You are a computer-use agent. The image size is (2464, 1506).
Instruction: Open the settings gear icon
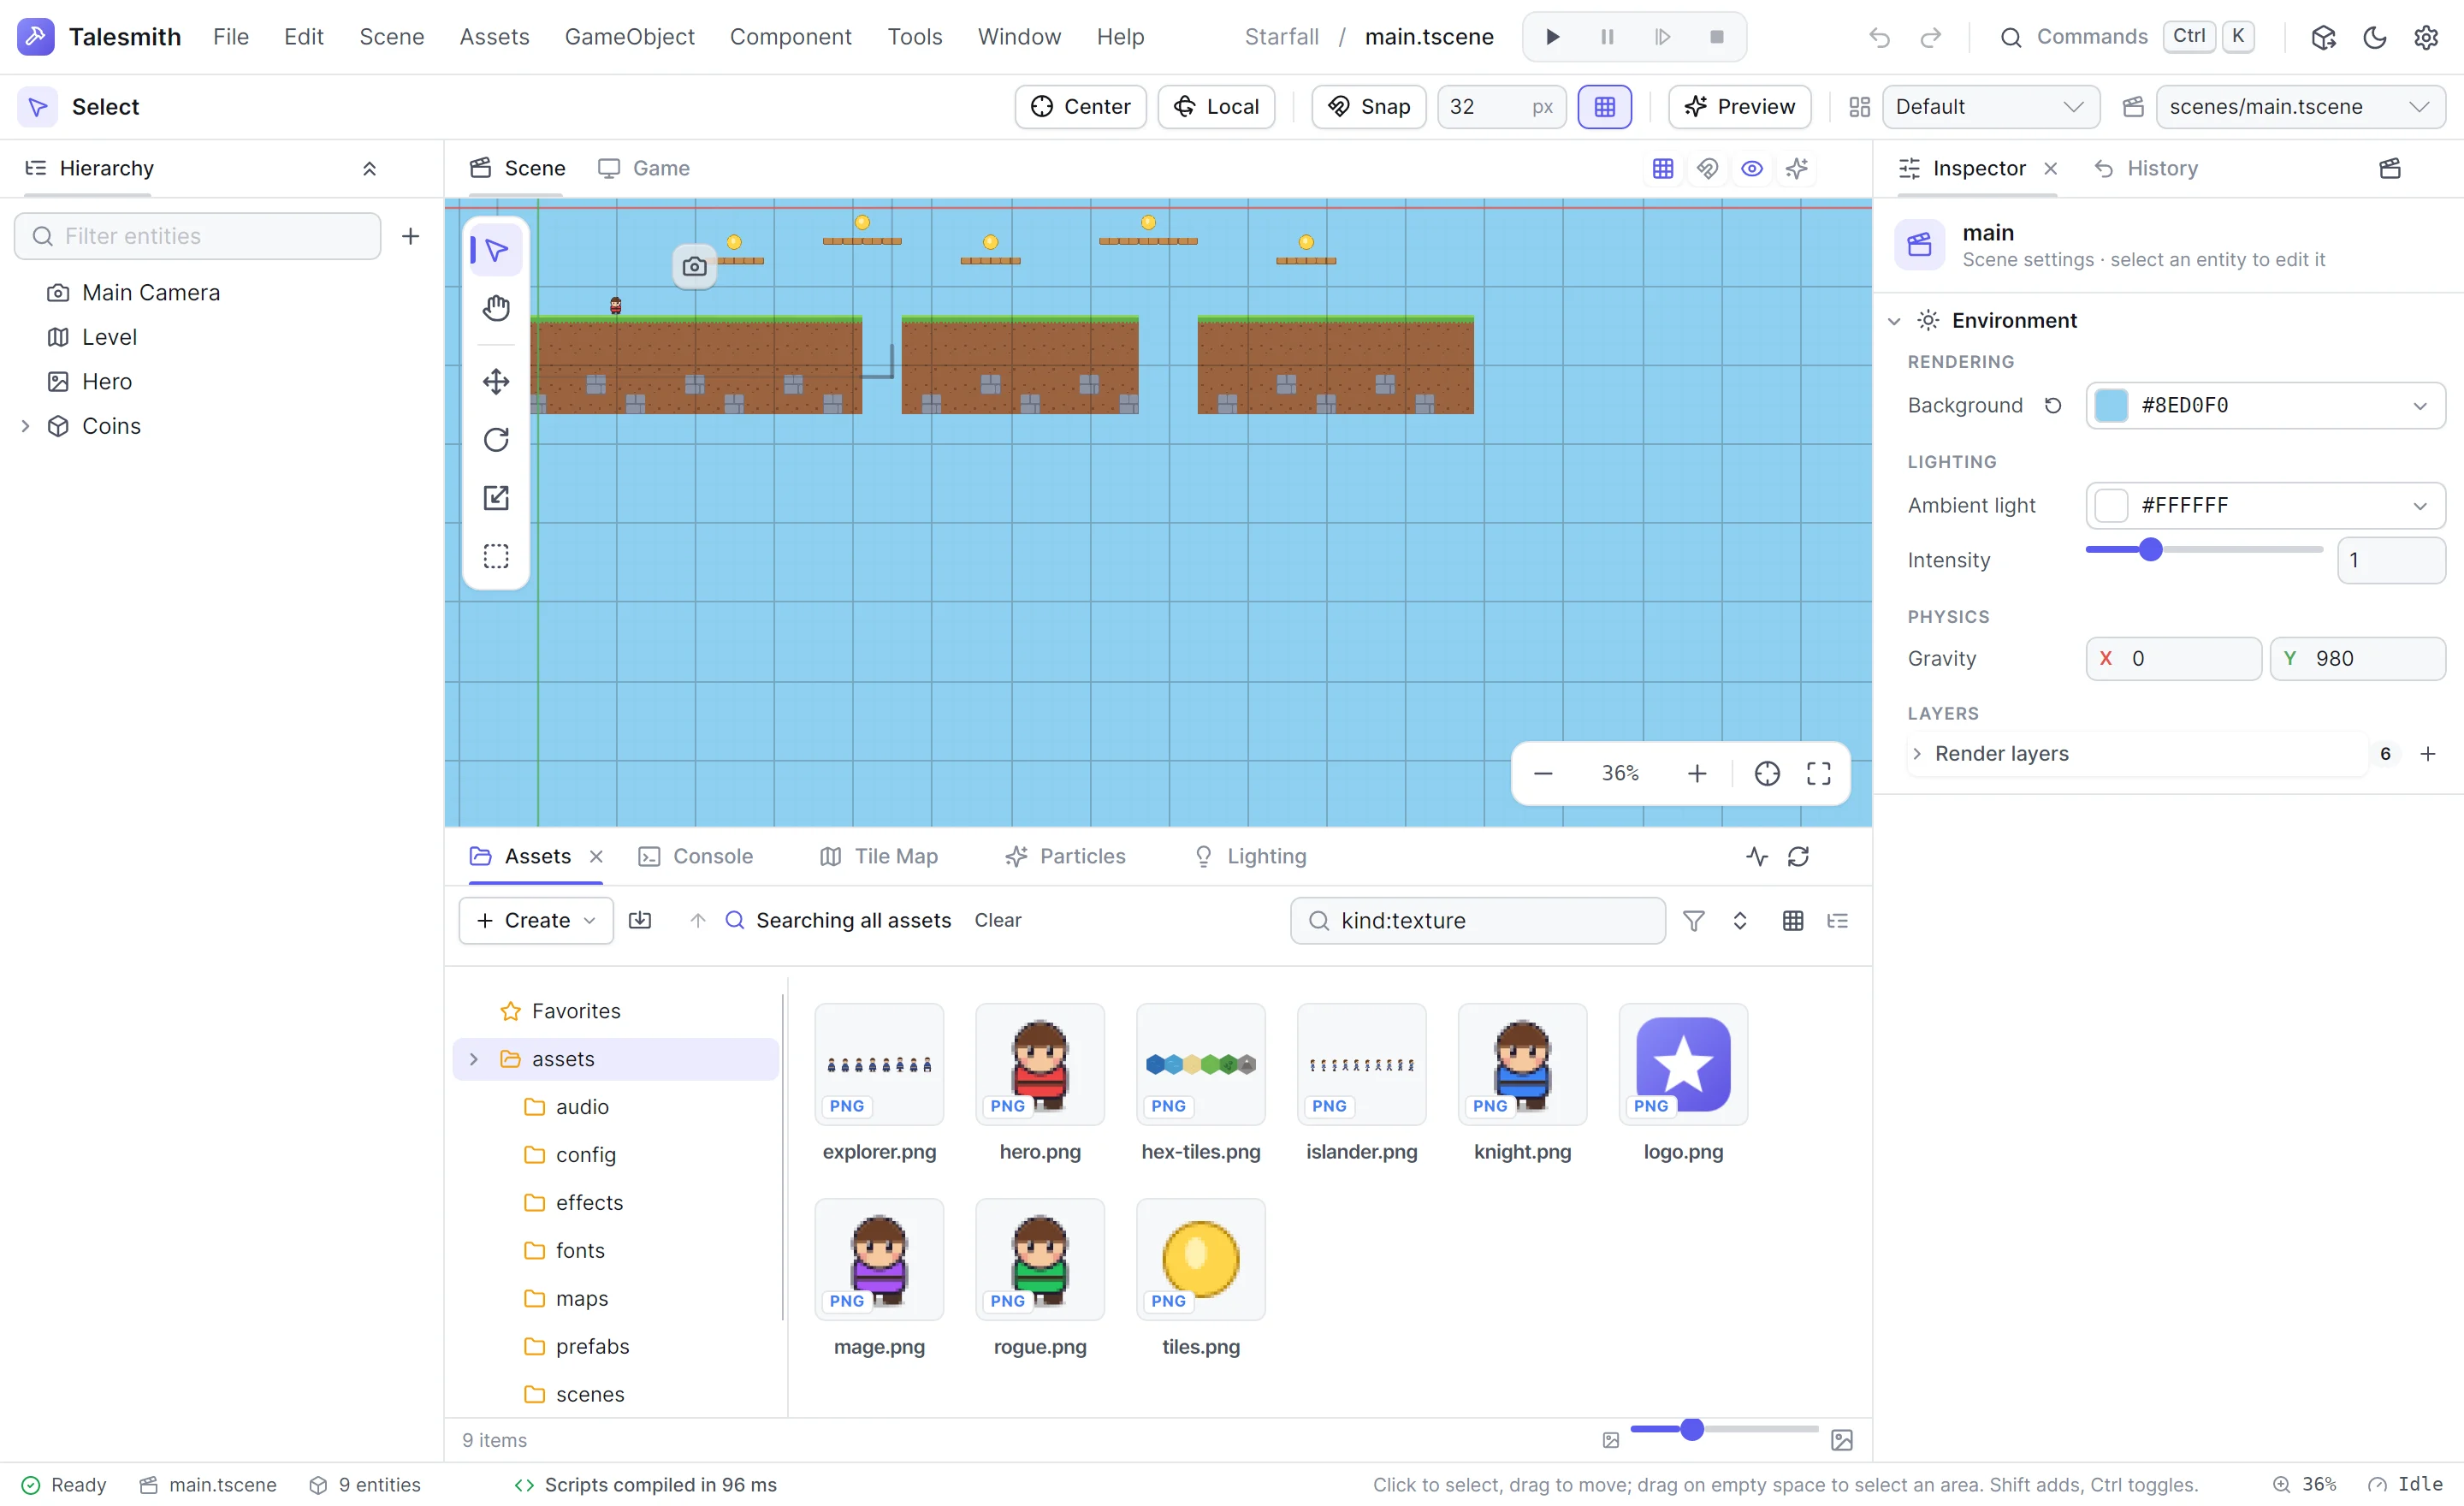(2426, 37)
